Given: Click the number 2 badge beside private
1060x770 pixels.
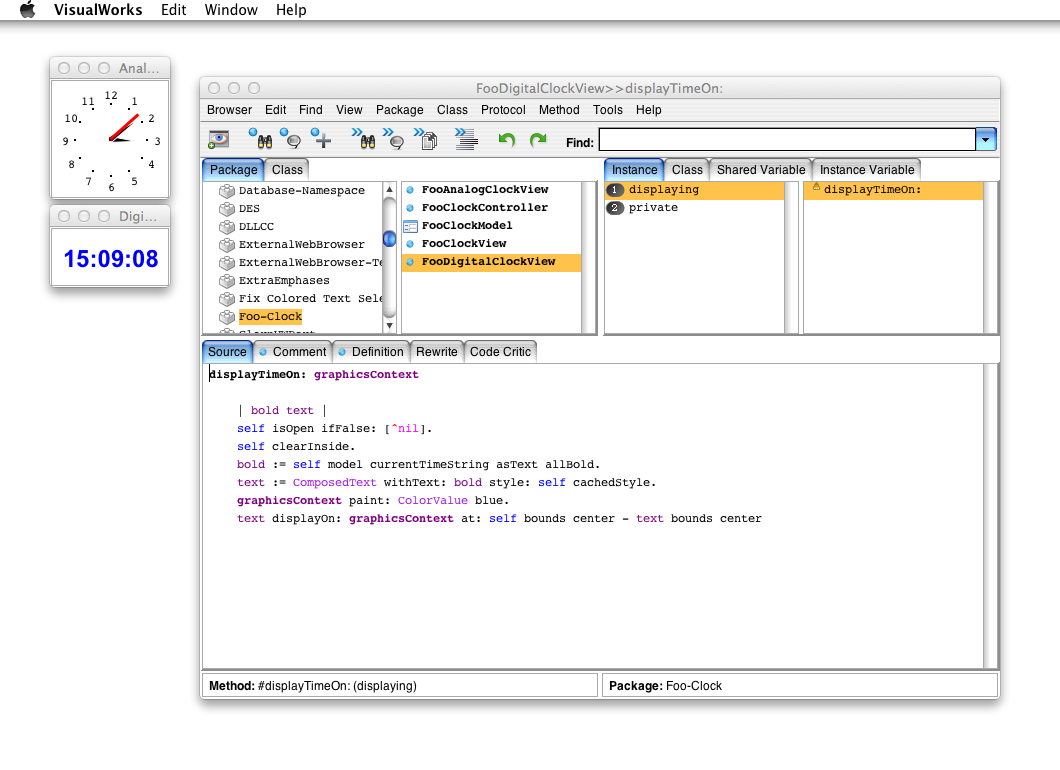Looking at the screenshot, I should pyautogui.click(x=615, y=208).
